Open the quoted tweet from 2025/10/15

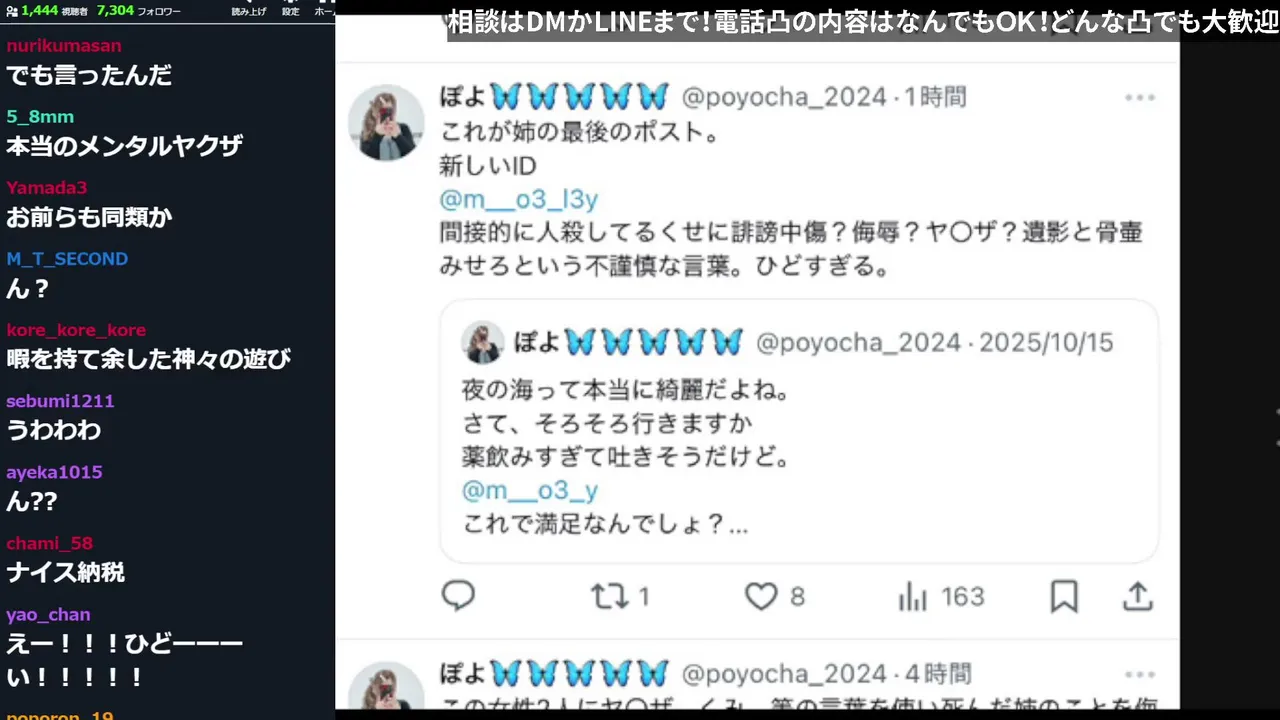(799, 431)
